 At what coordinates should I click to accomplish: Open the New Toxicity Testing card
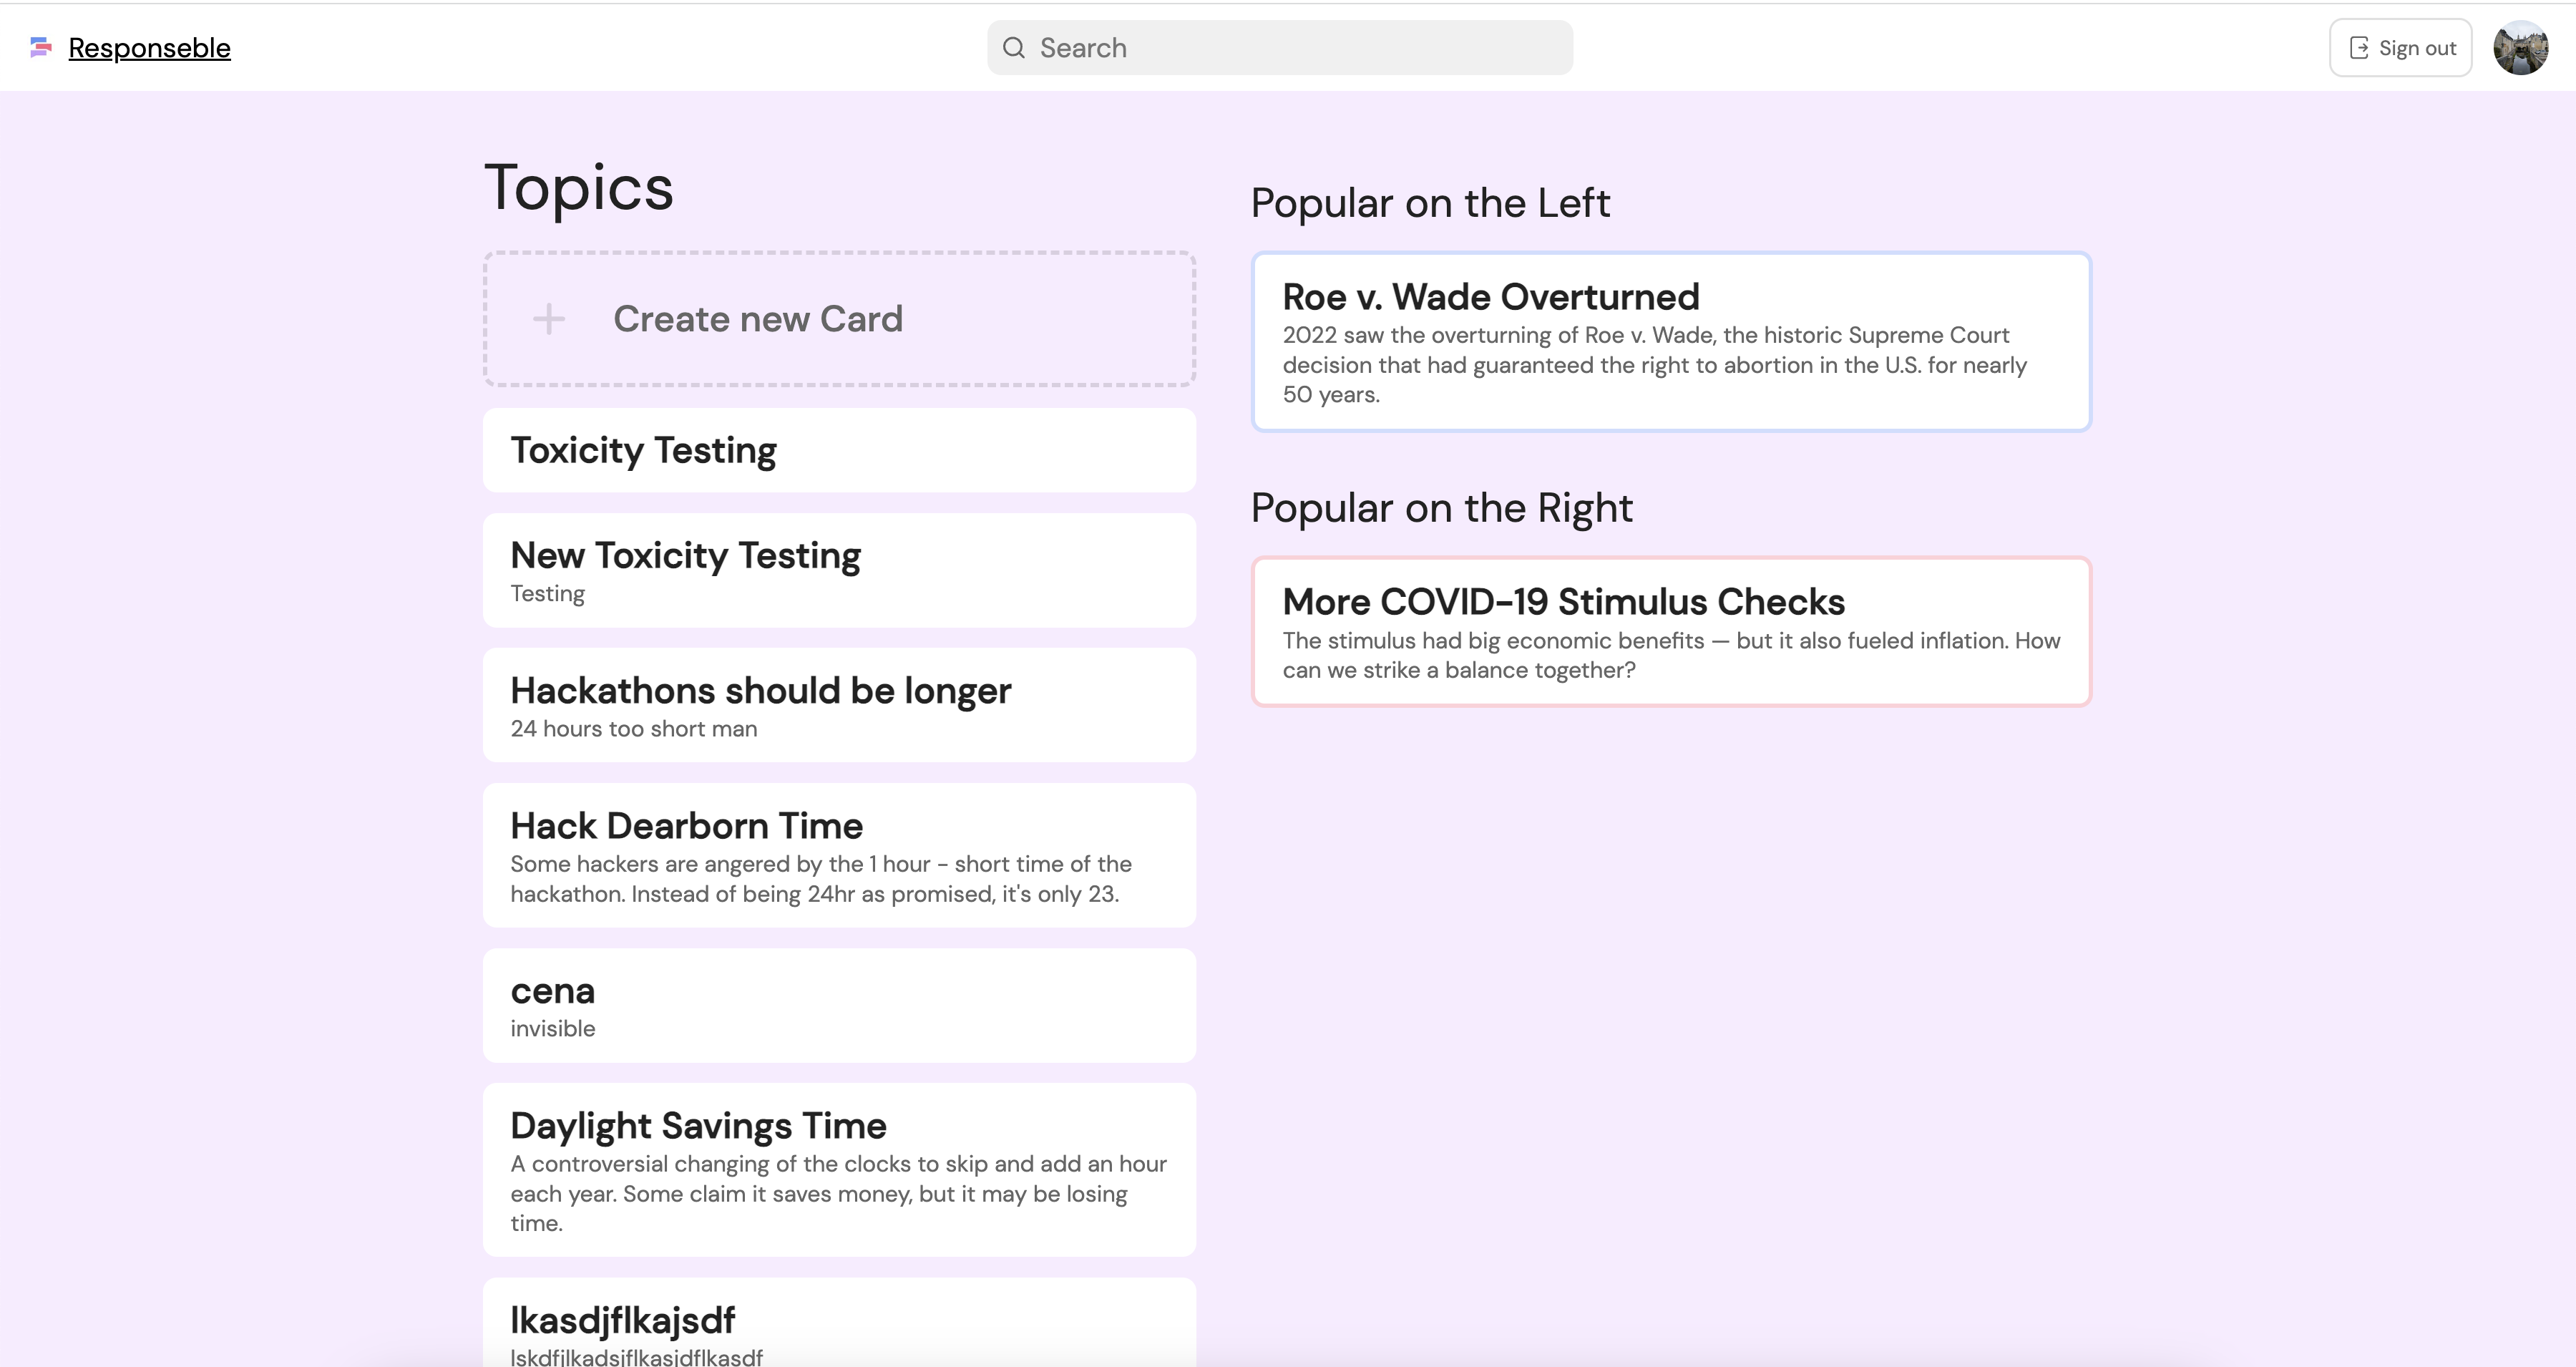(840, 570)
